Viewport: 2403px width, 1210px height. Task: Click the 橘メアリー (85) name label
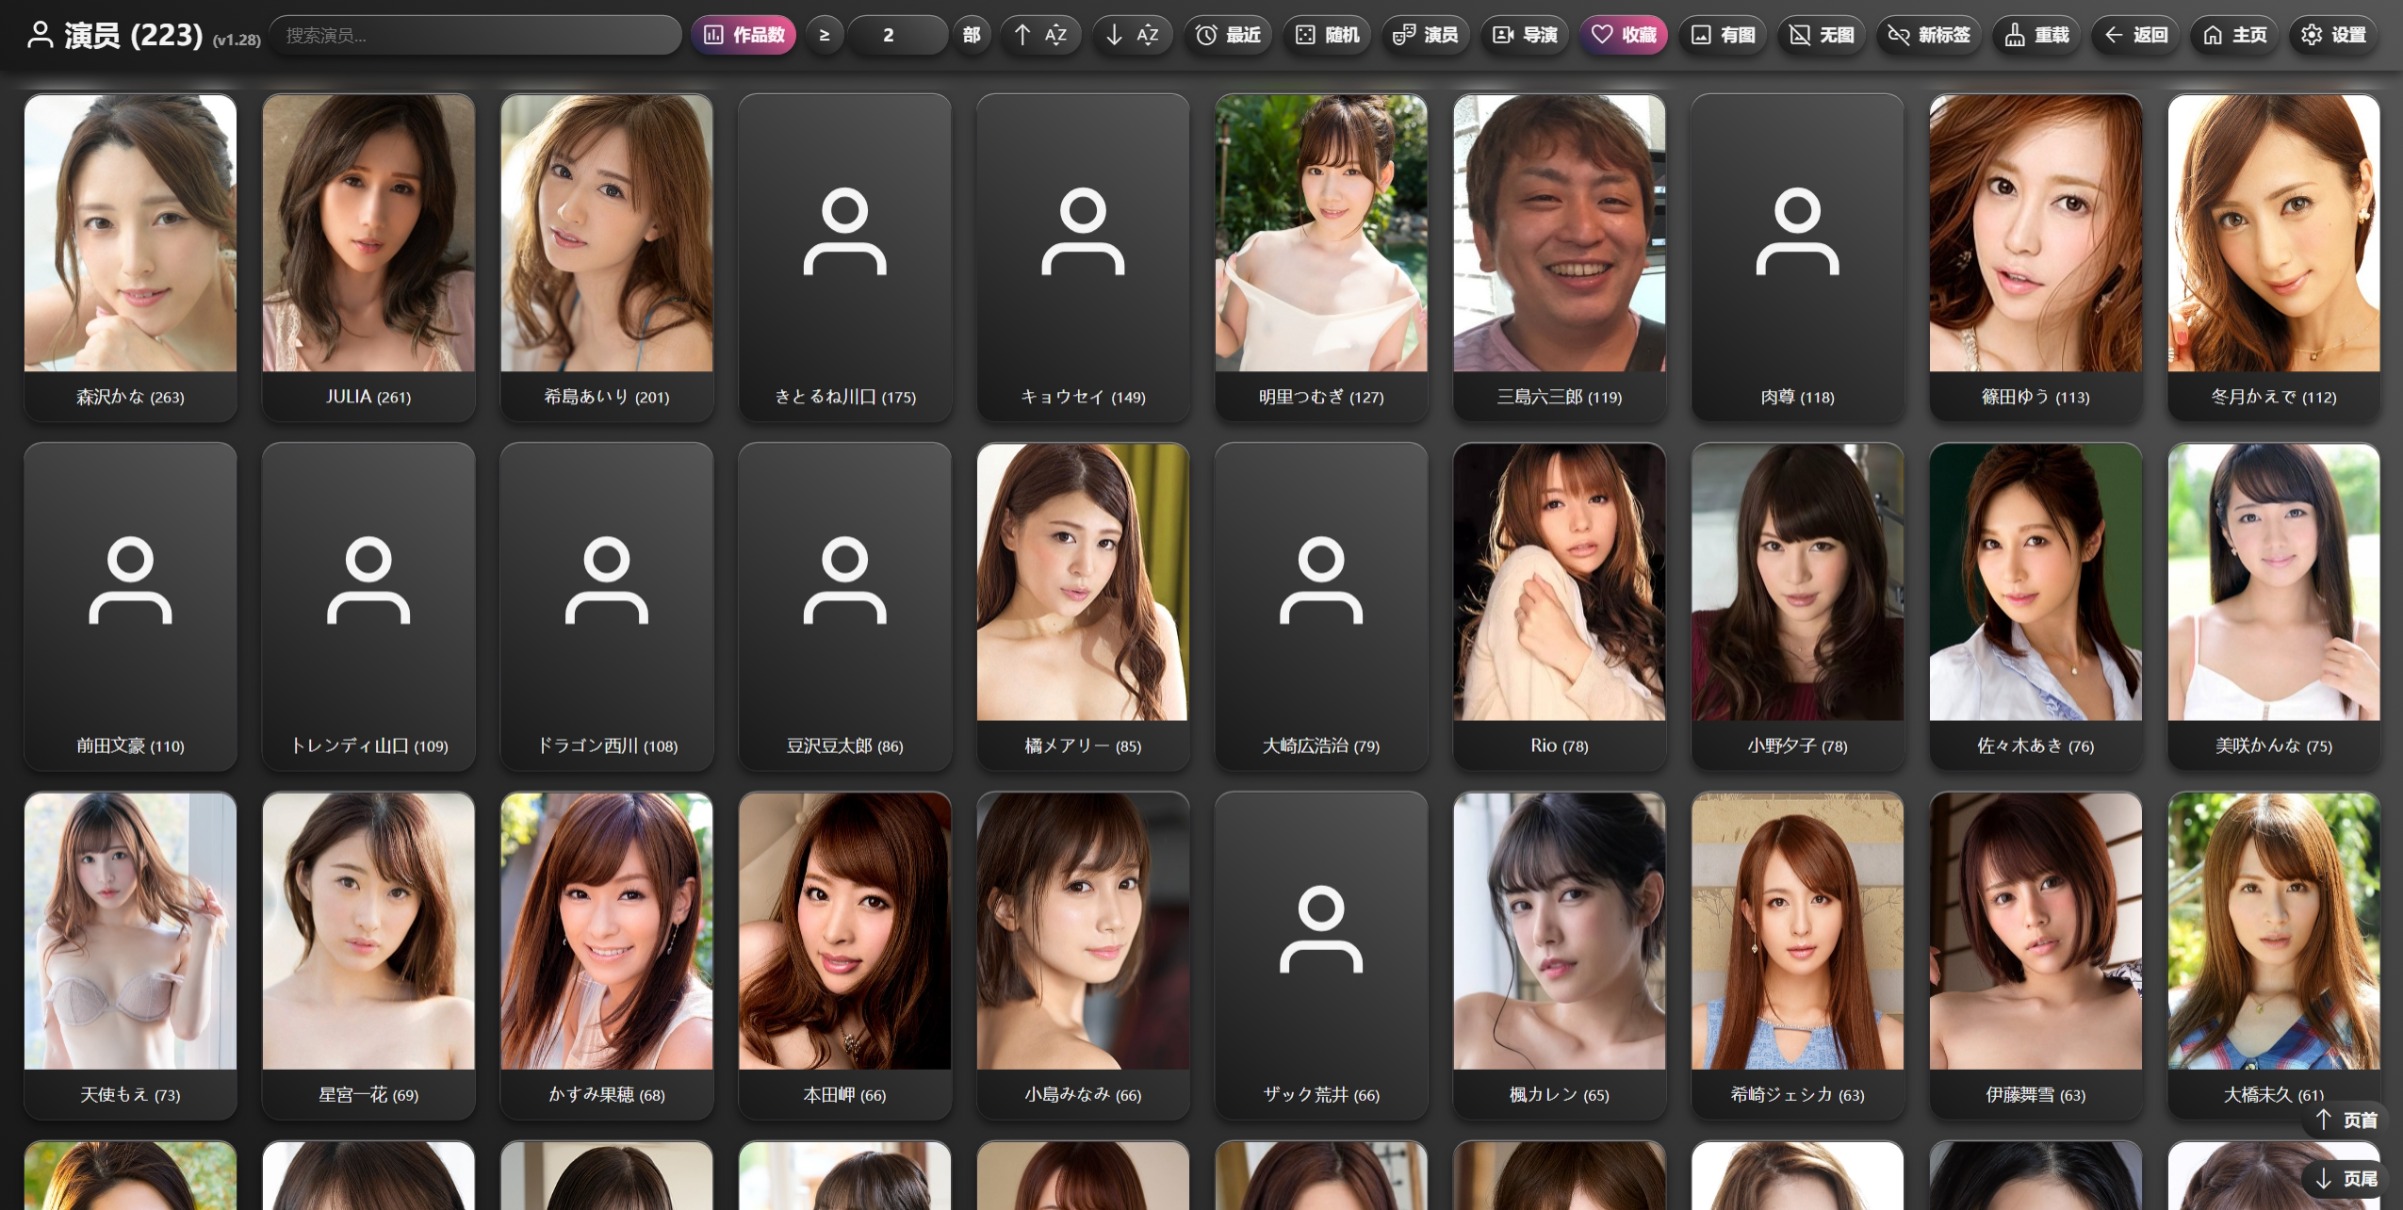(1083, 746)
